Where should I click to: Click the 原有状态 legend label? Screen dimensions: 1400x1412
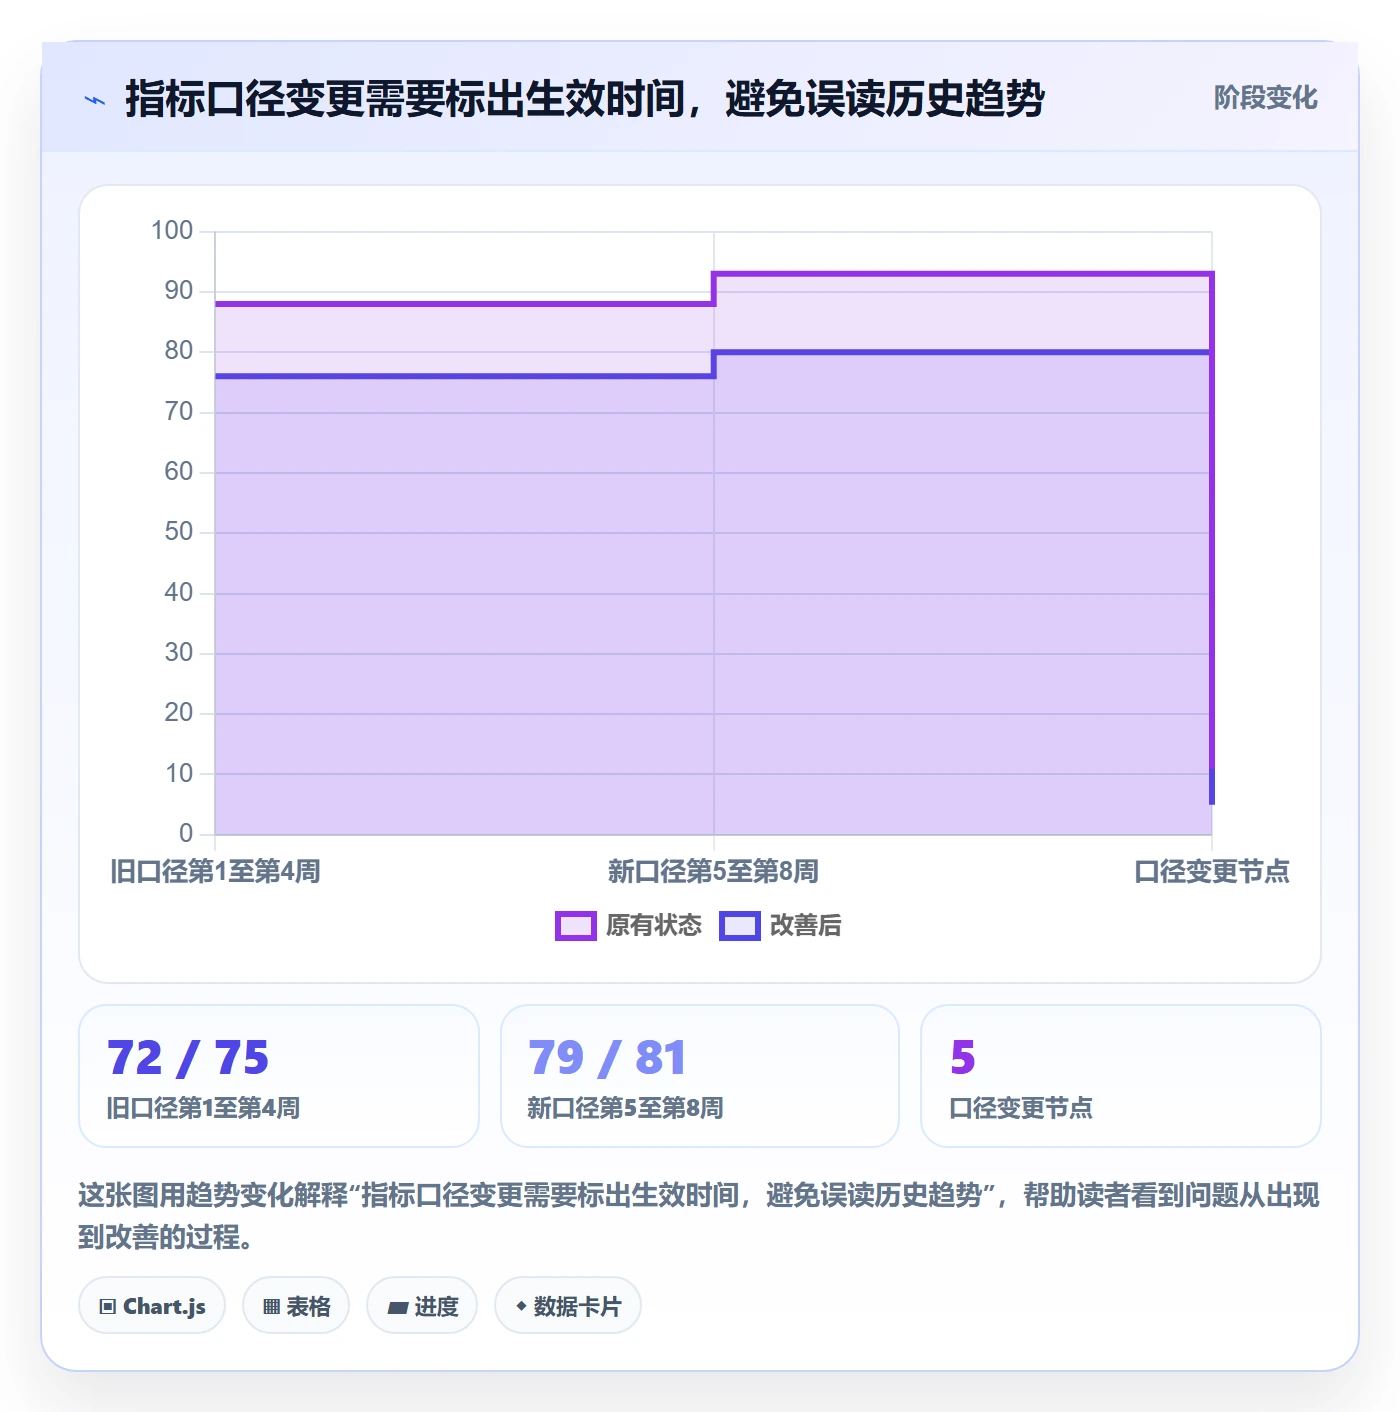point(654,926)
